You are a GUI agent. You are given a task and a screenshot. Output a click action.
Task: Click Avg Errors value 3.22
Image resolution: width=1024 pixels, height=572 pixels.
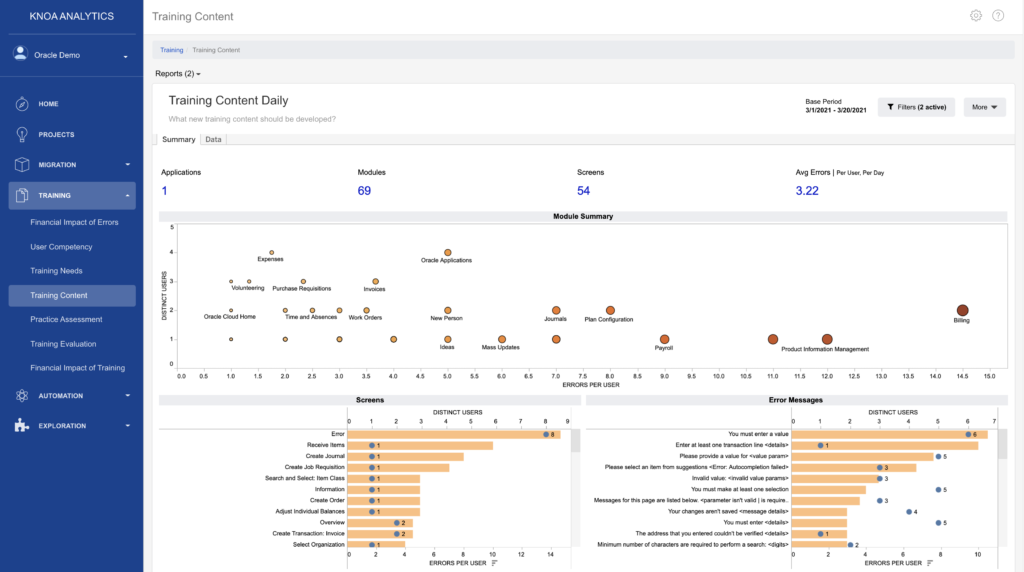[x=807, y=191]
